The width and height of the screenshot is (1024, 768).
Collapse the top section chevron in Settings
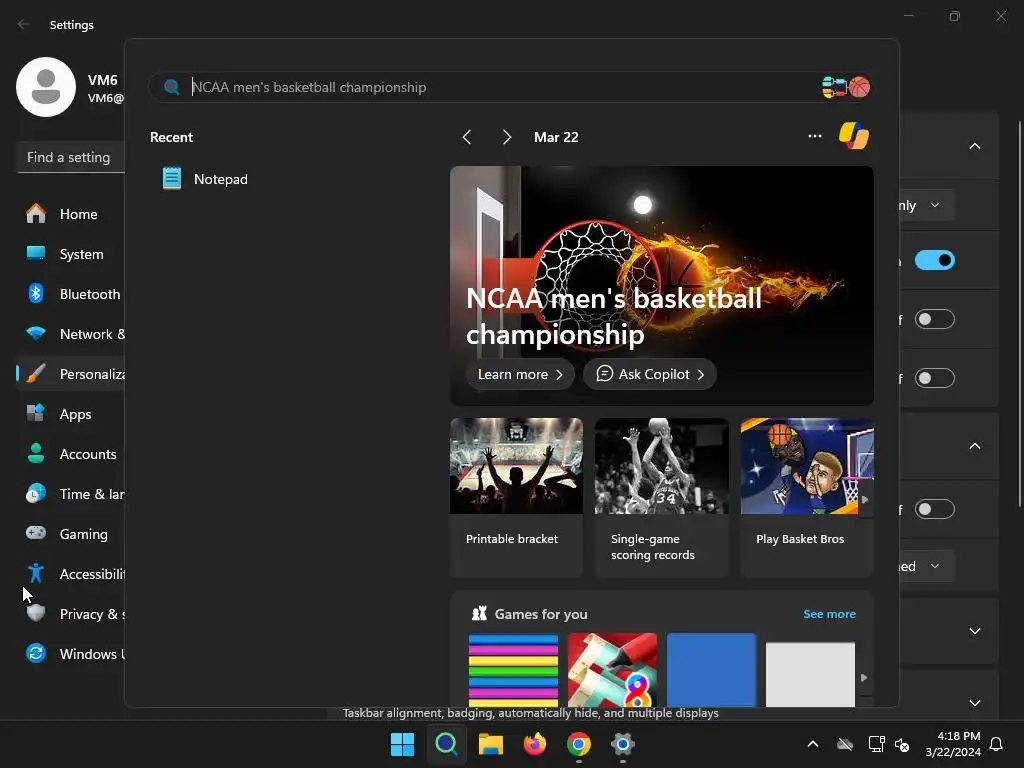974,146
